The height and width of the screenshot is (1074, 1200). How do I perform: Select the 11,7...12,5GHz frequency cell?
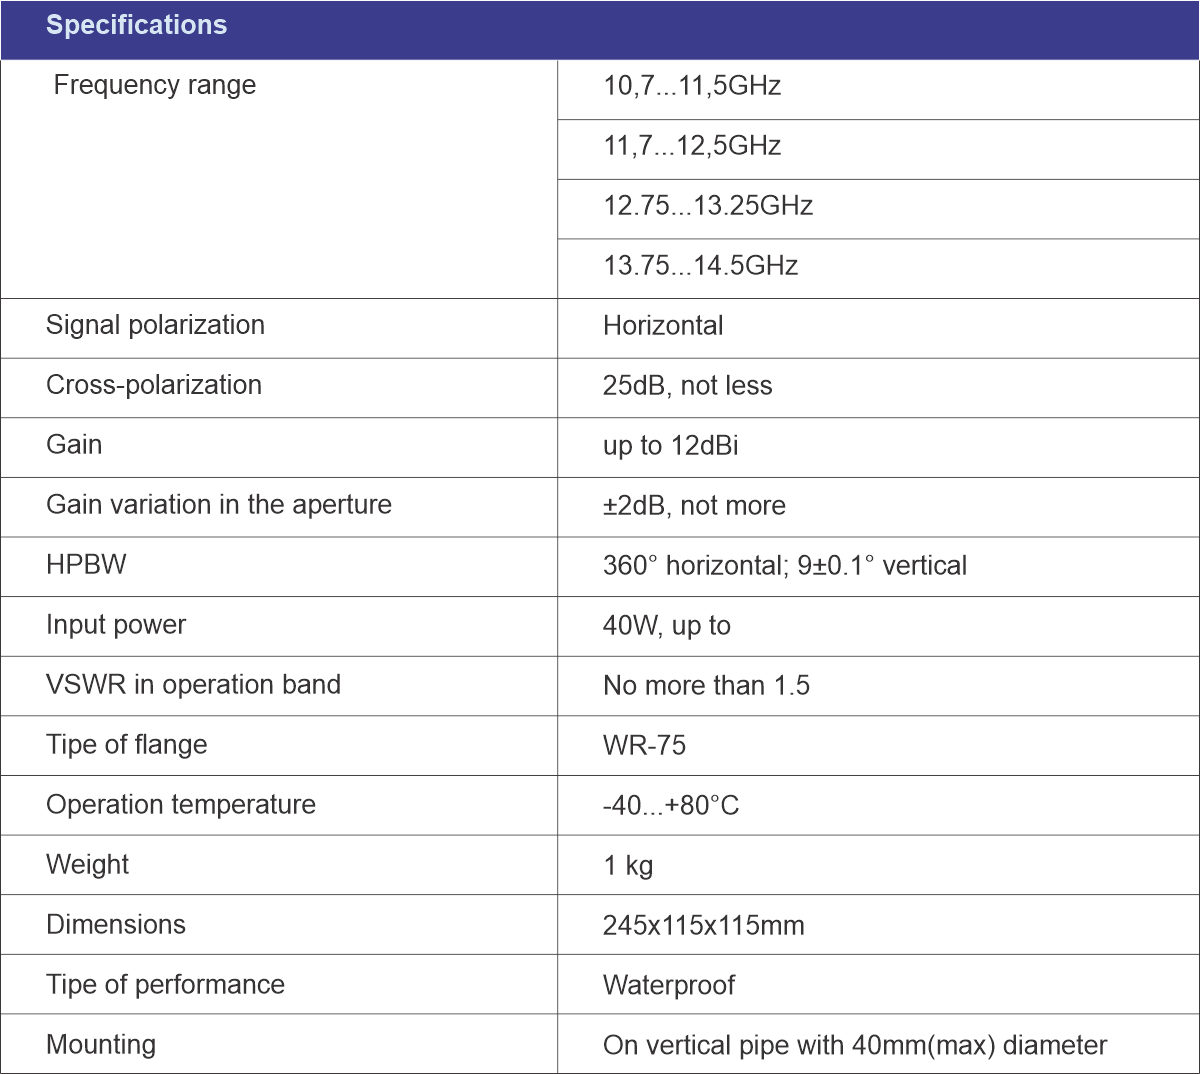(x=691, y=146)
